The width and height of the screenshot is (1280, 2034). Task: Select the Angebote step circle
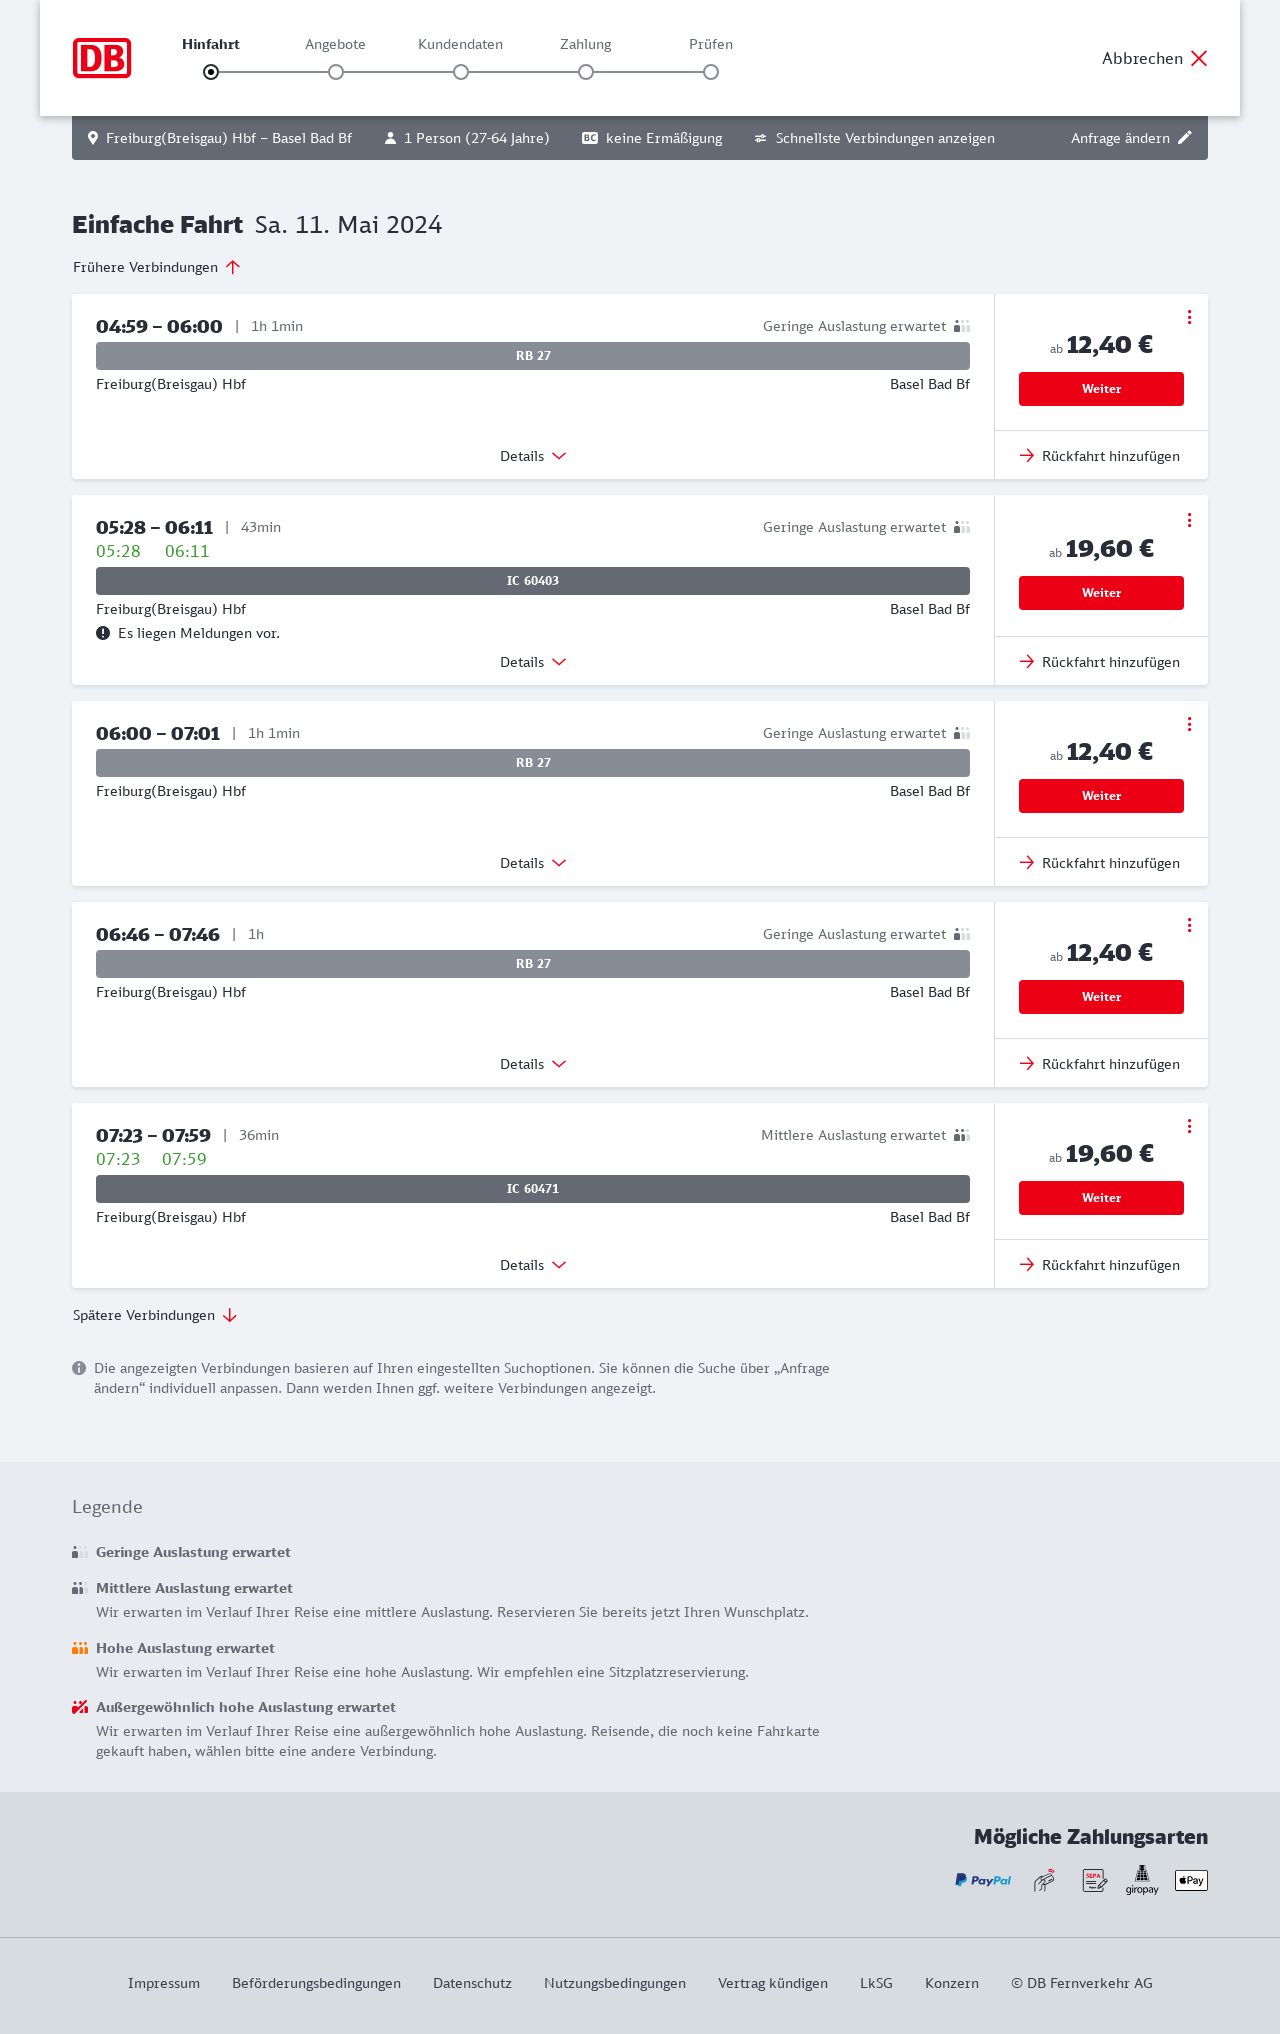click(x=336, y=72)
